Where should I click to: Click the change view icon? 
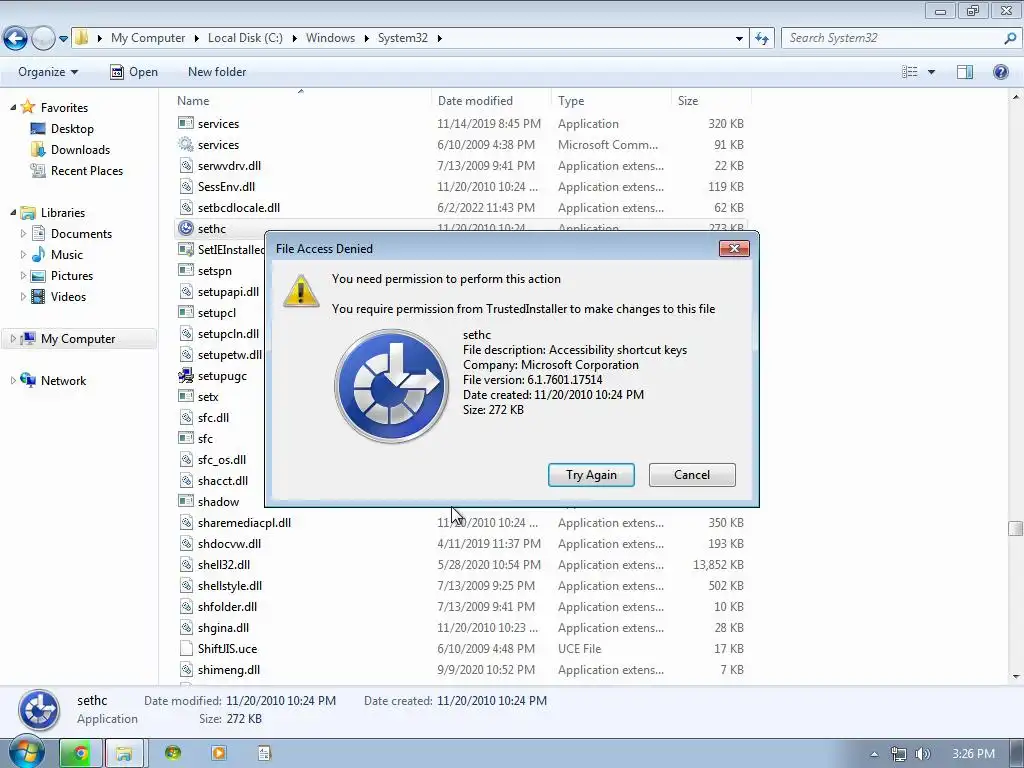point(910,72)
